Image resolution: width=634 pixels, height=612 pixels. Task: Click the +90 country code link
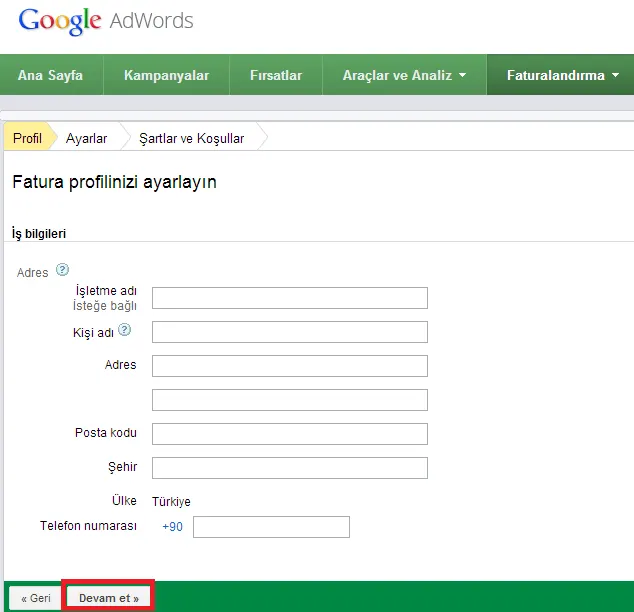tap(172, 527)
